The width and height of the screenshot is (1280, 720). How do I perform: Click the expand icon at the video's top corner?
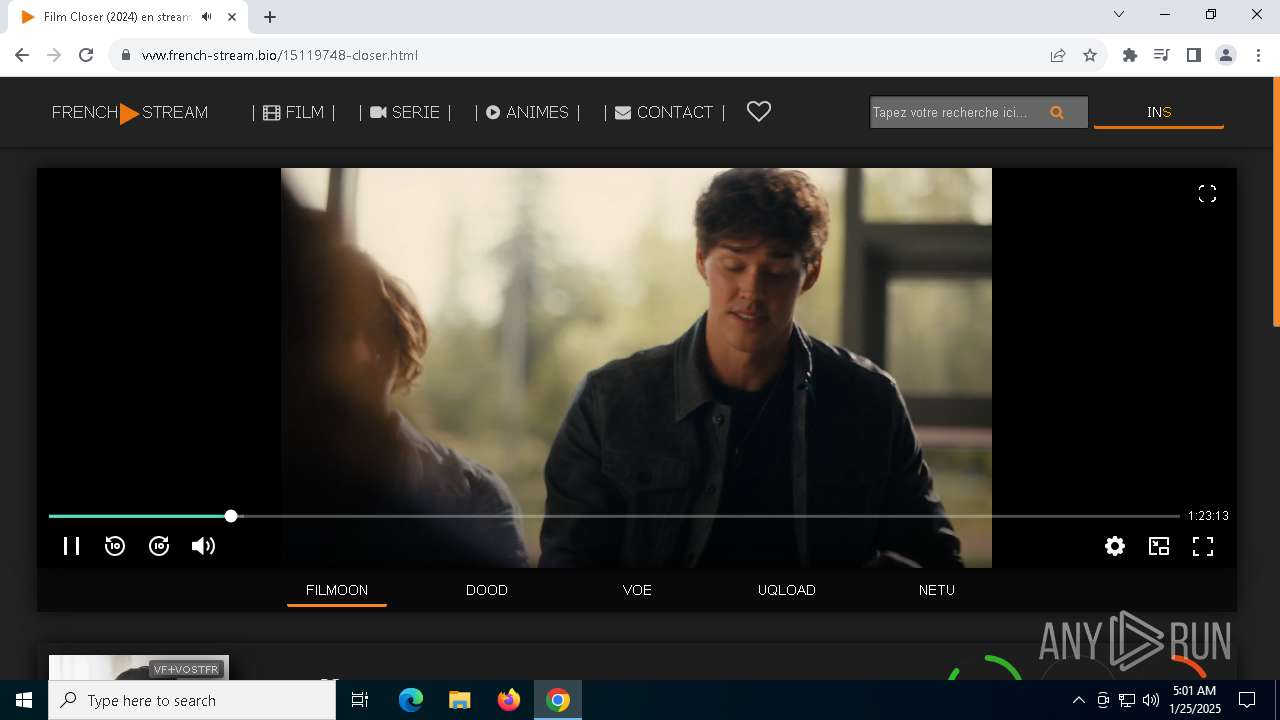[1207, 194]
